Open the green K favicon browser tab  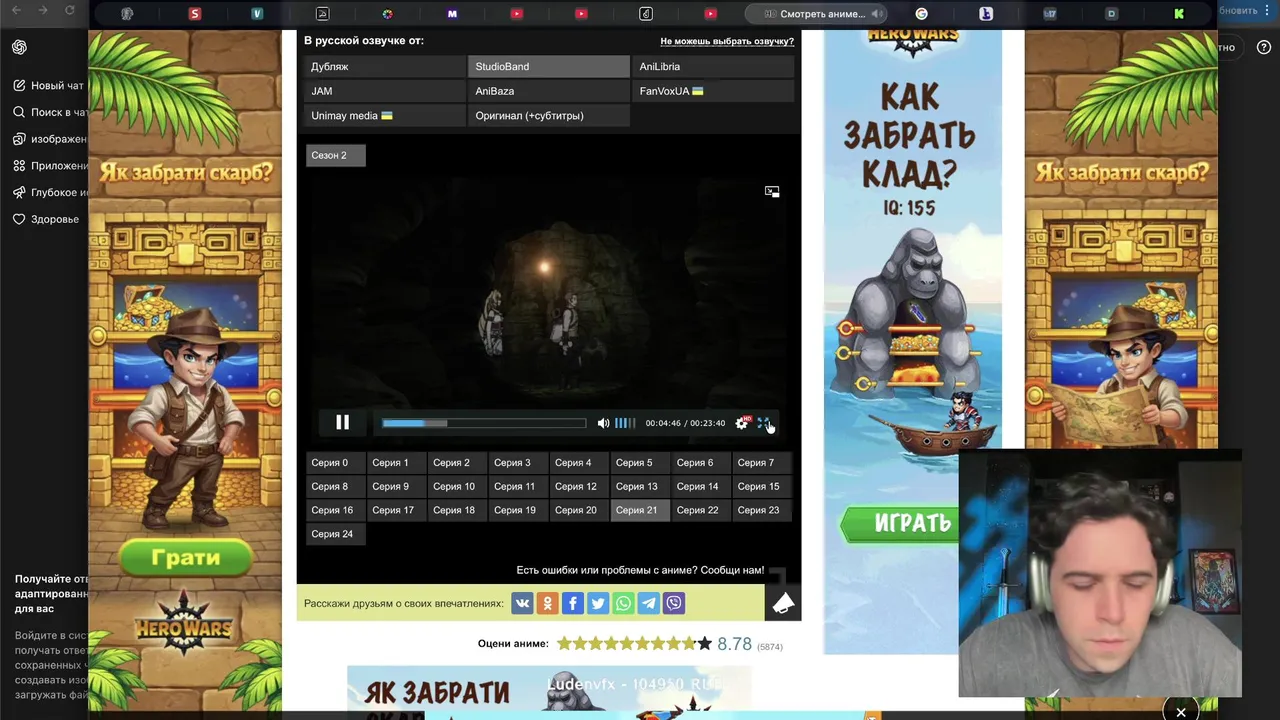1178,14
